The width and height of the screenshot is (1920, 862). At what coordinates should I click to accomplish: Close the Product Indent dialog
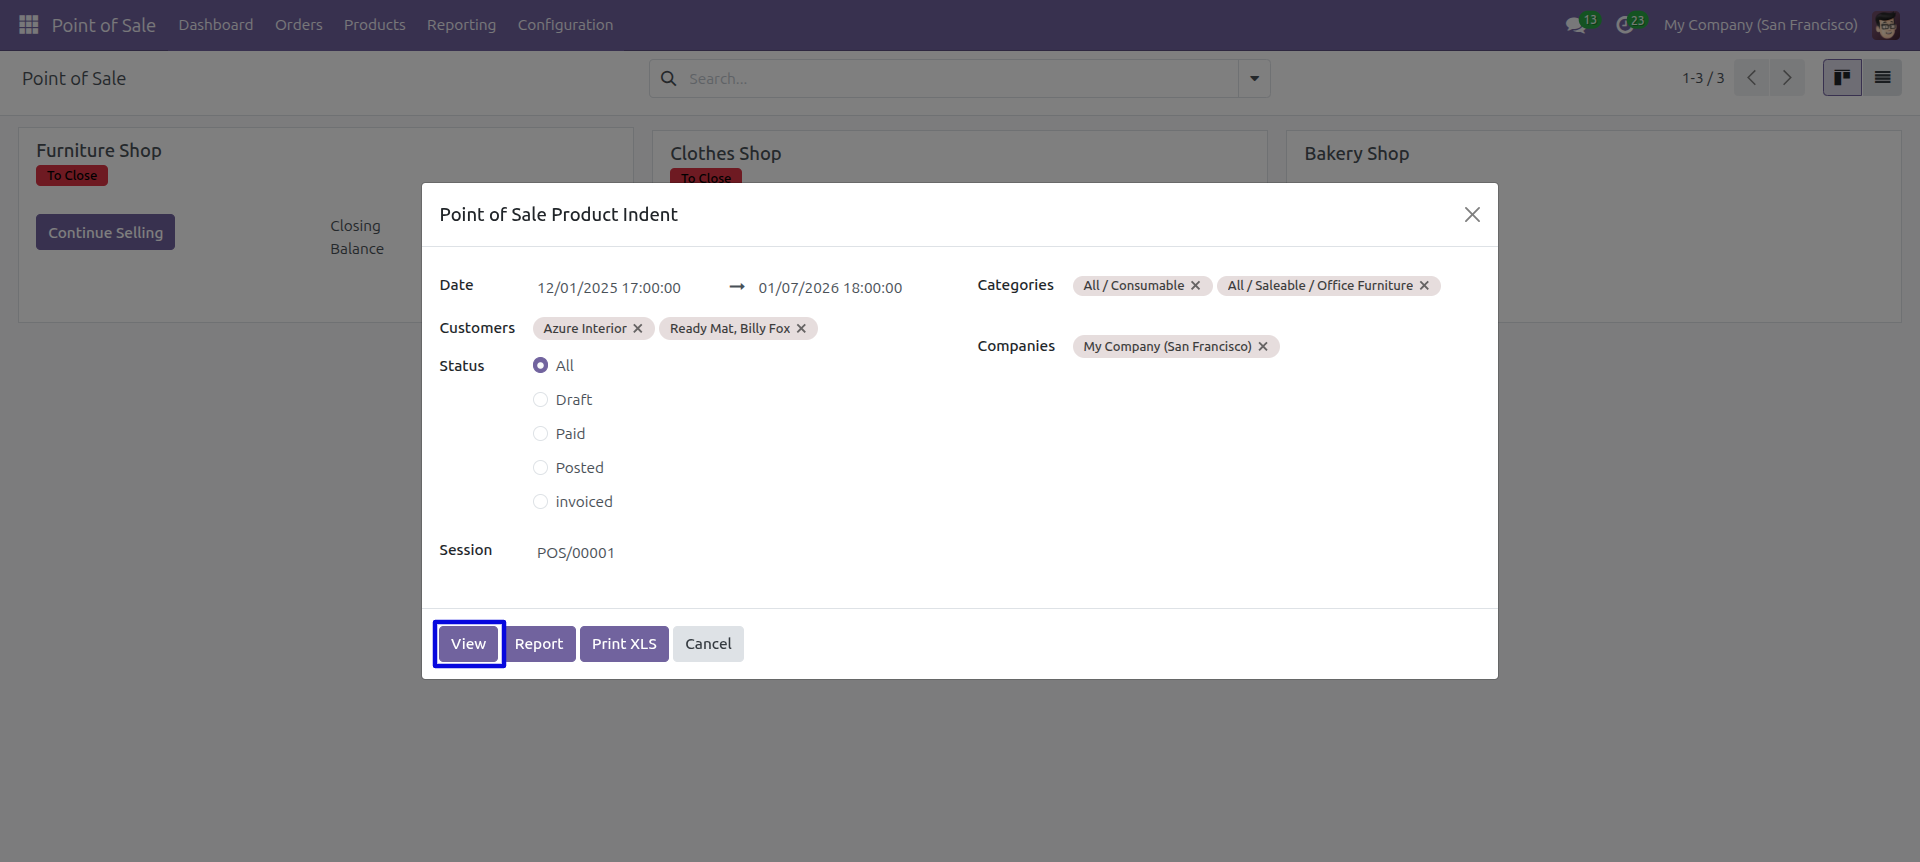click(x=1472, y=214)
